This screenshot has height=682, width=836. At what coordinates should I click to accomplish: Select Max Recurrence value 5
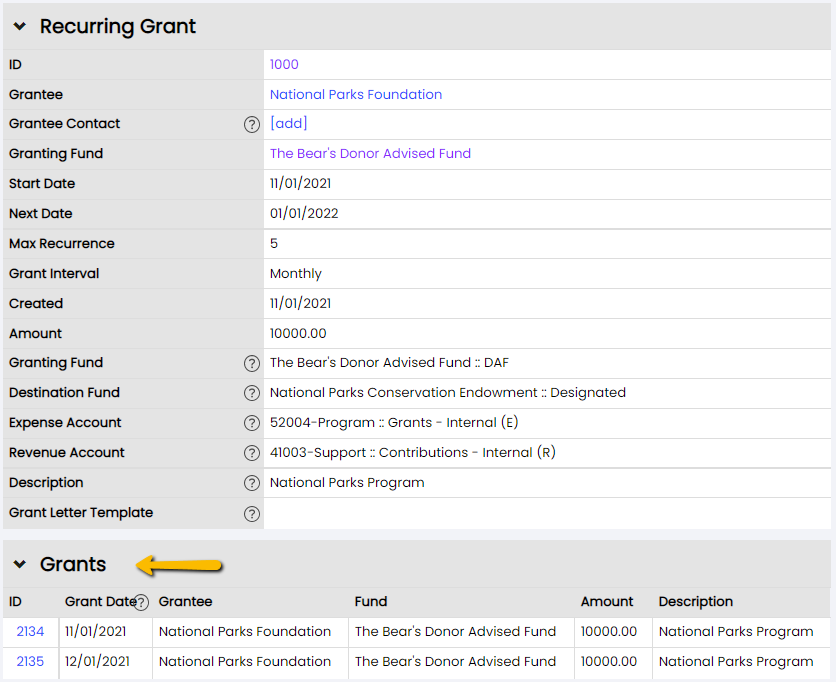point(274,244)
